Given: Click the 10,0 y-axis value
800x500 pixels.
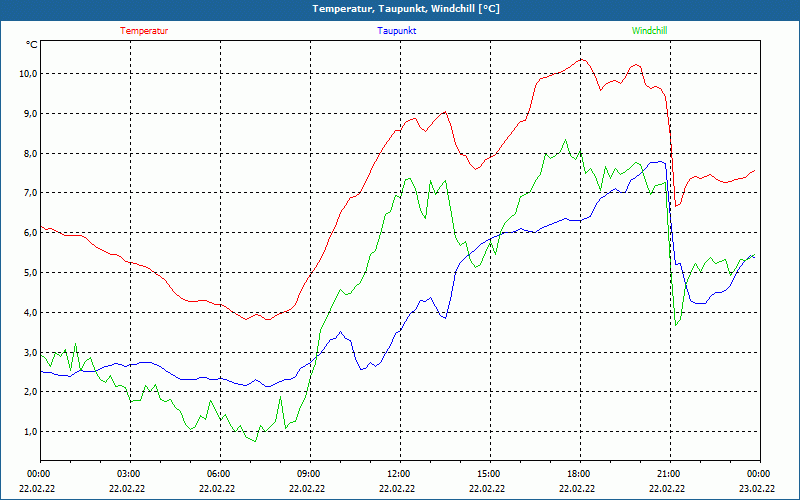Looking at the screenshot, I should coord(27,73).
